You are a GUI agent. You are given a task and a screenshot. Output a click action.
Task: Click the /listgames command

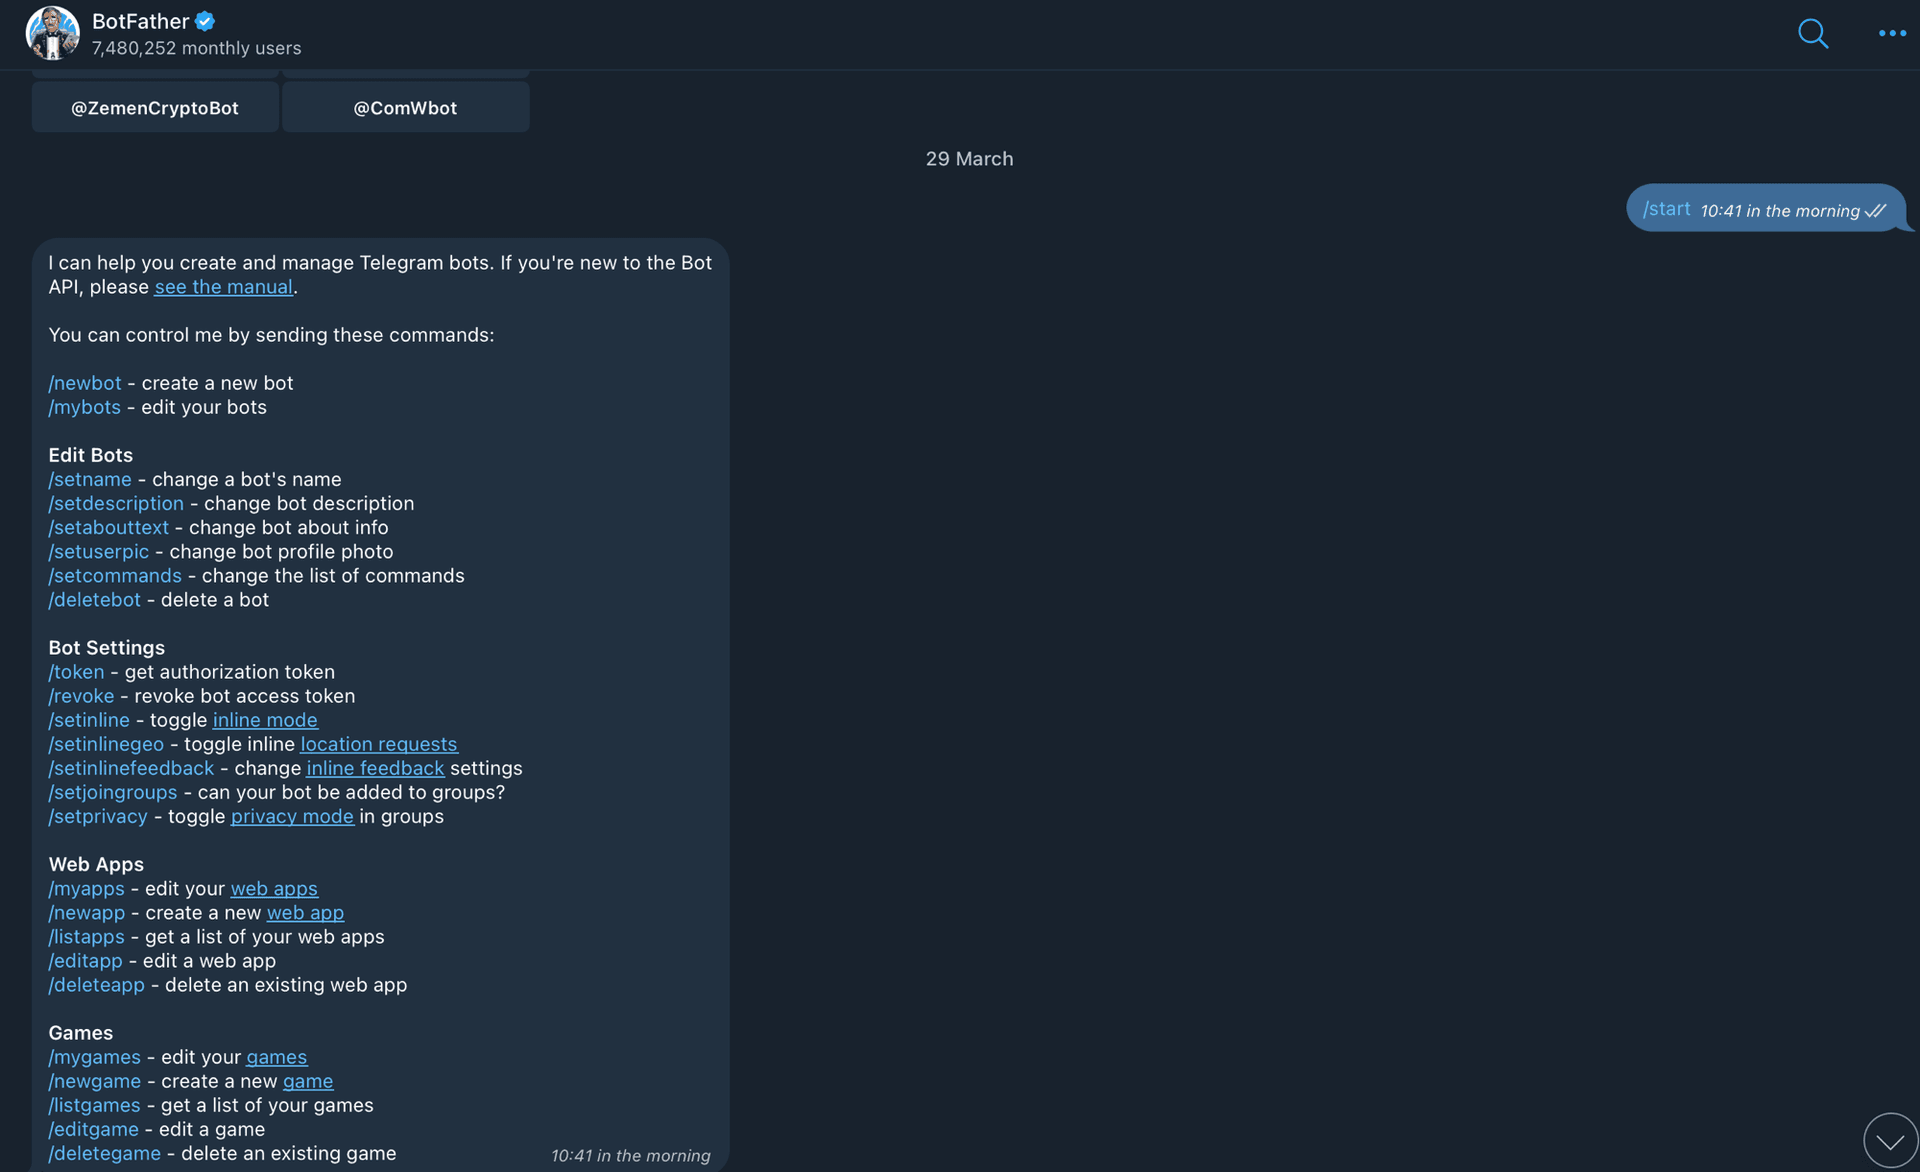94,1104
